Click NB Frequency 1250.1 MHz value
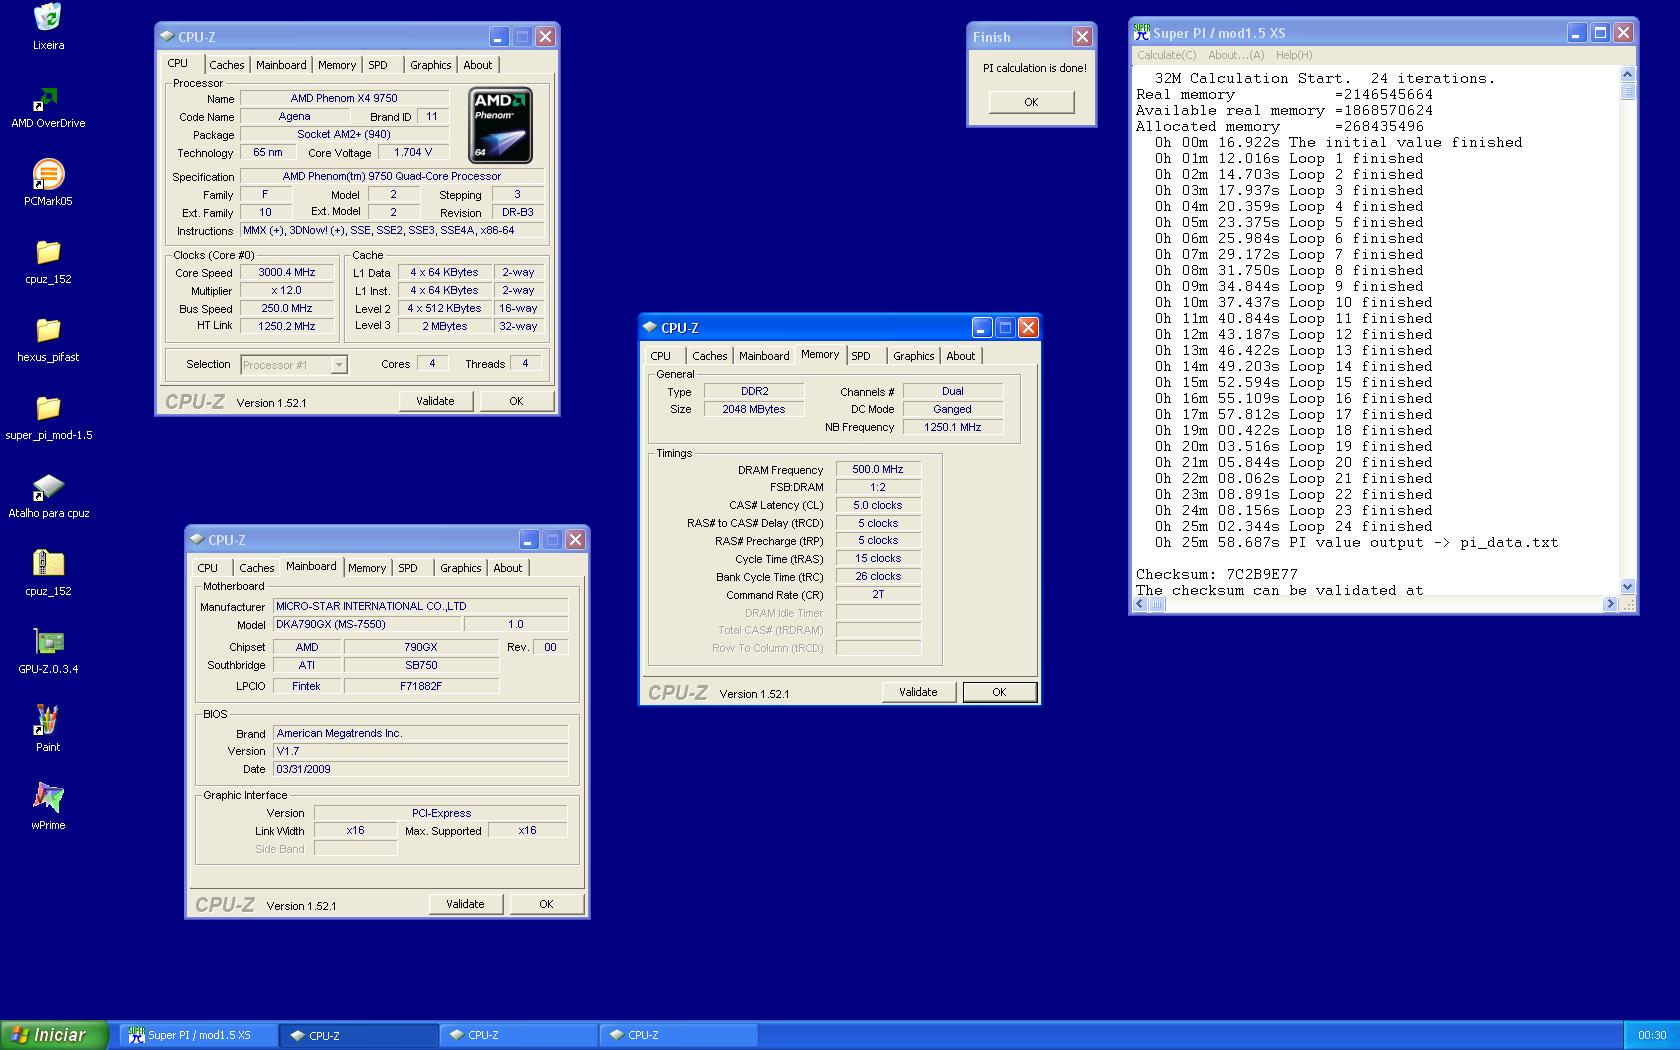This screenshot has width=1680, height=1050. click(953, 427)
